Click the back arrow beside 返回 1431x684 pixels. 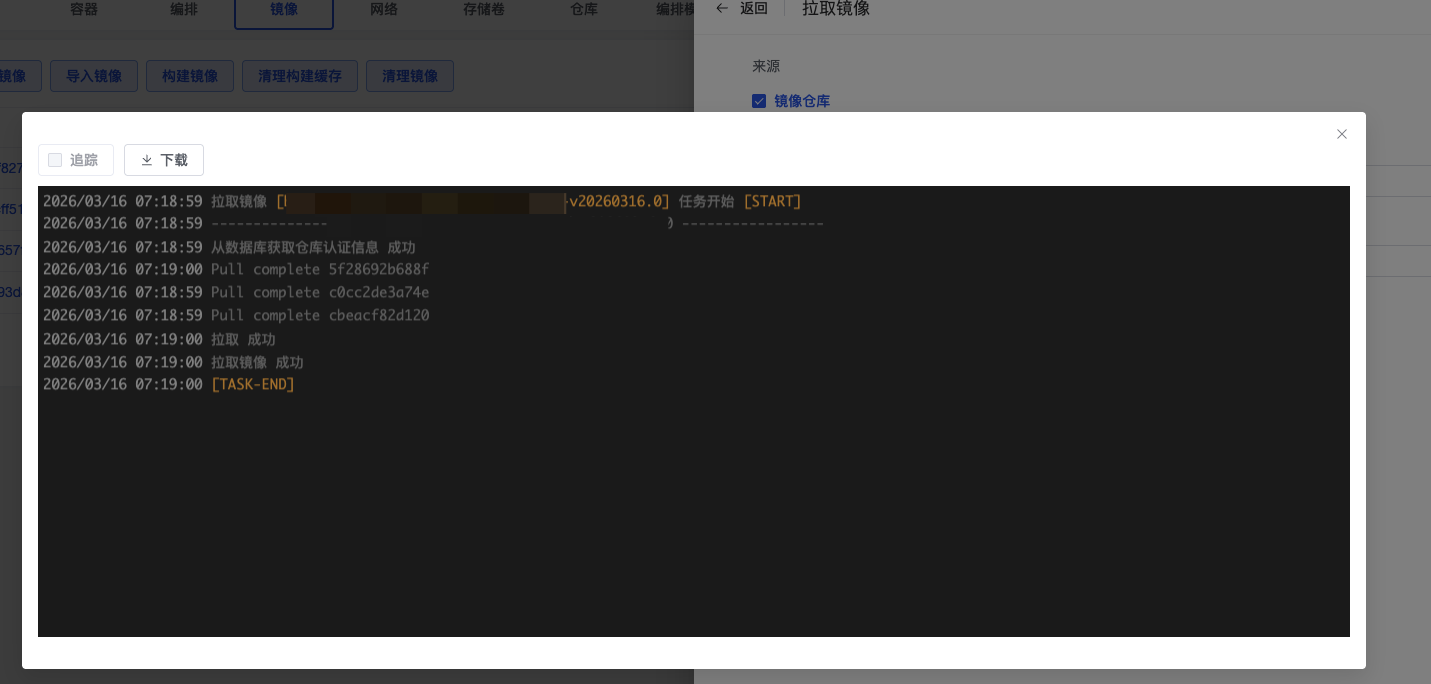pyautogui.click(x=722, y=8)
